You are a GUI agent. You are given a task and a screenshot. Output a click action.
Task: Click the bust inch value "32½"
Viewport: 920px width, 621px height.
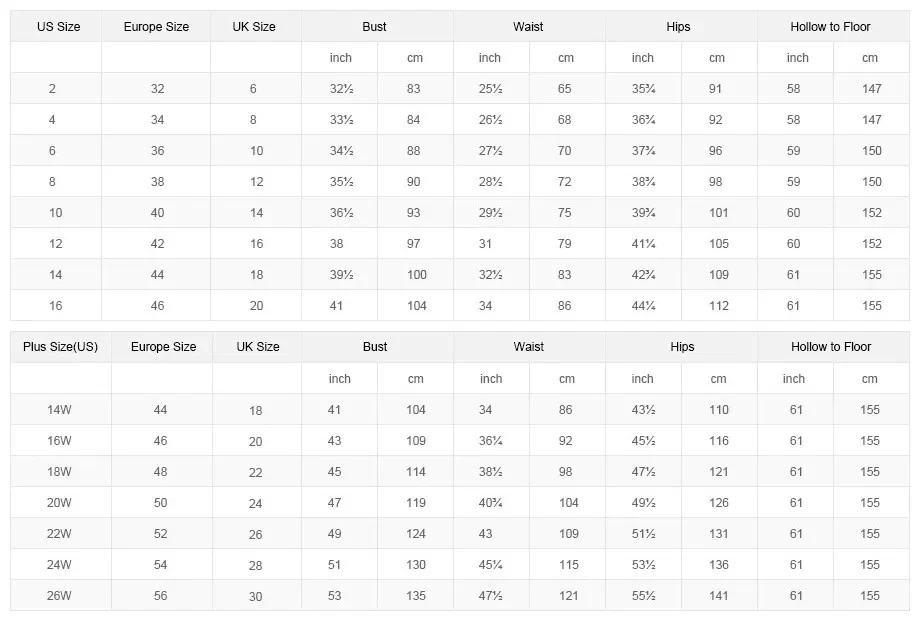point(342,89)
